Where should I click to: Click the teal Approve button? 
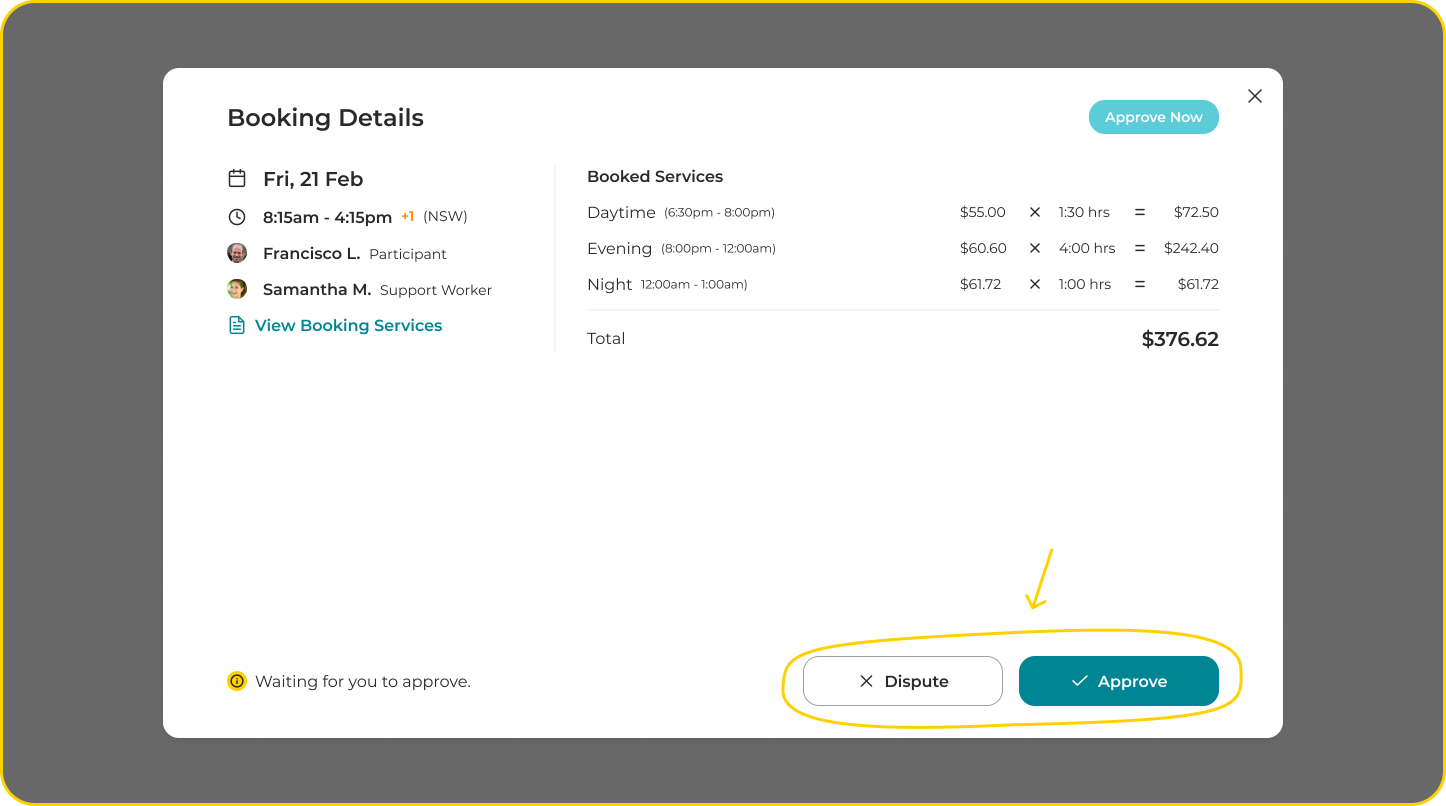coord(1118,681)
